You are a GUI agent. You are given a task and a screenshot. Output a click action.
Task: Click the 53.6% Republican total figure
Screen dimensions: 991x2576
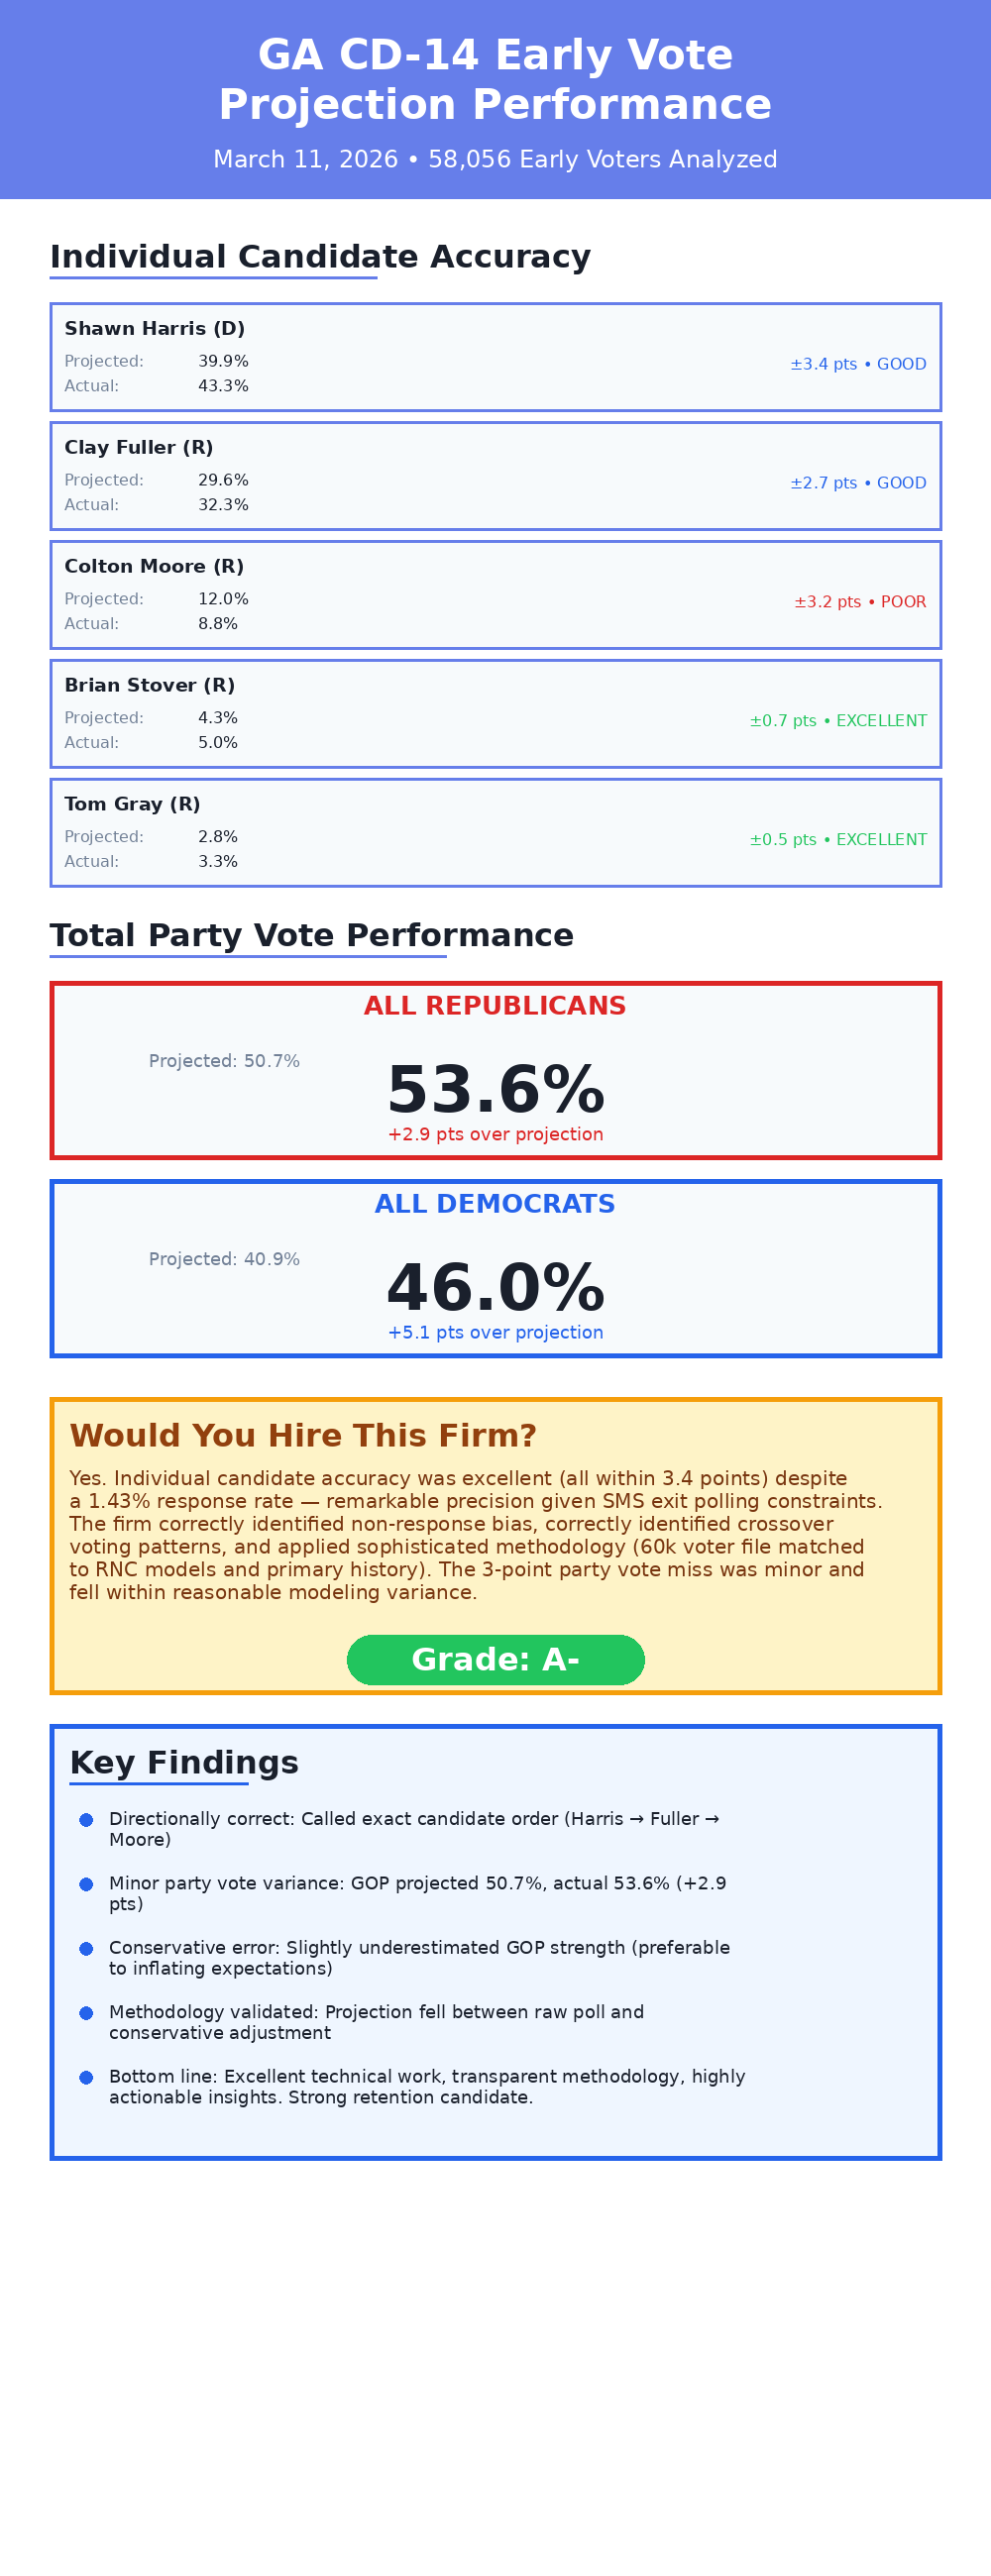point(495,1090)
